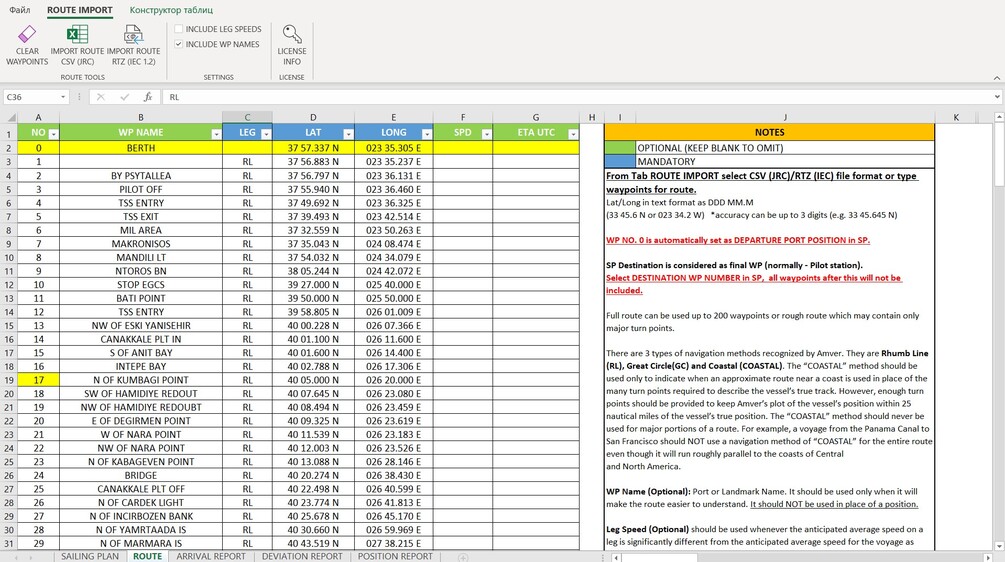Open the LAT column filter dropdown
1005x562 pixels.
point(348,133)
